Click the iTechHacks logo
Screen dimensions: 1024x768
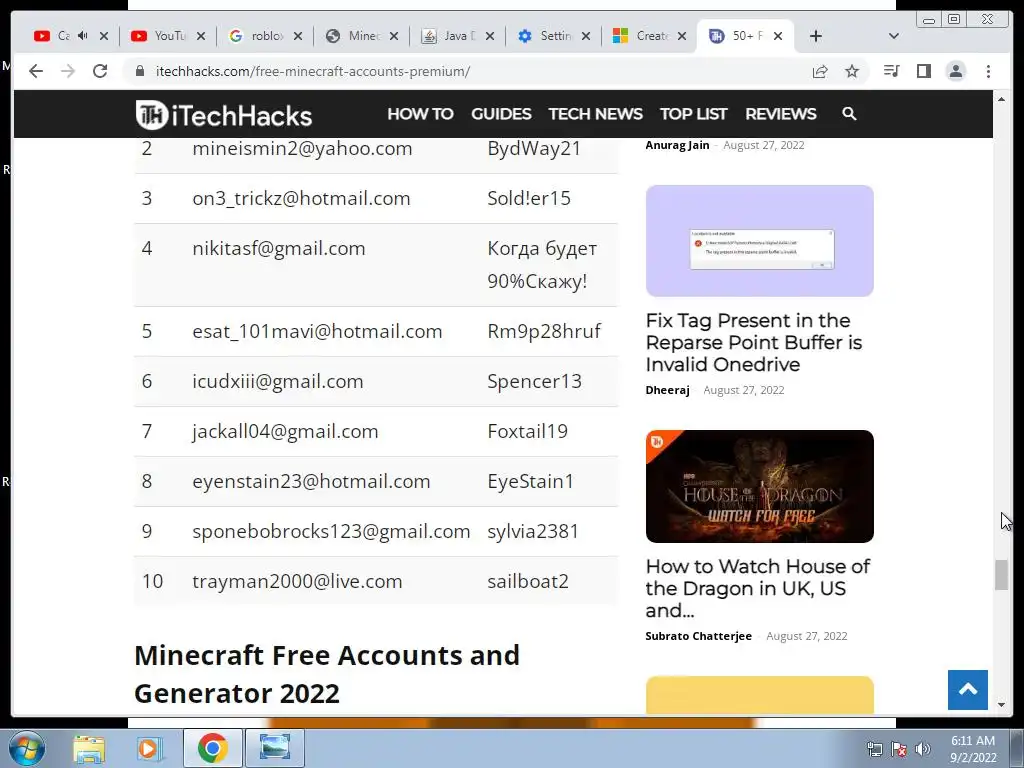(223, 115)
